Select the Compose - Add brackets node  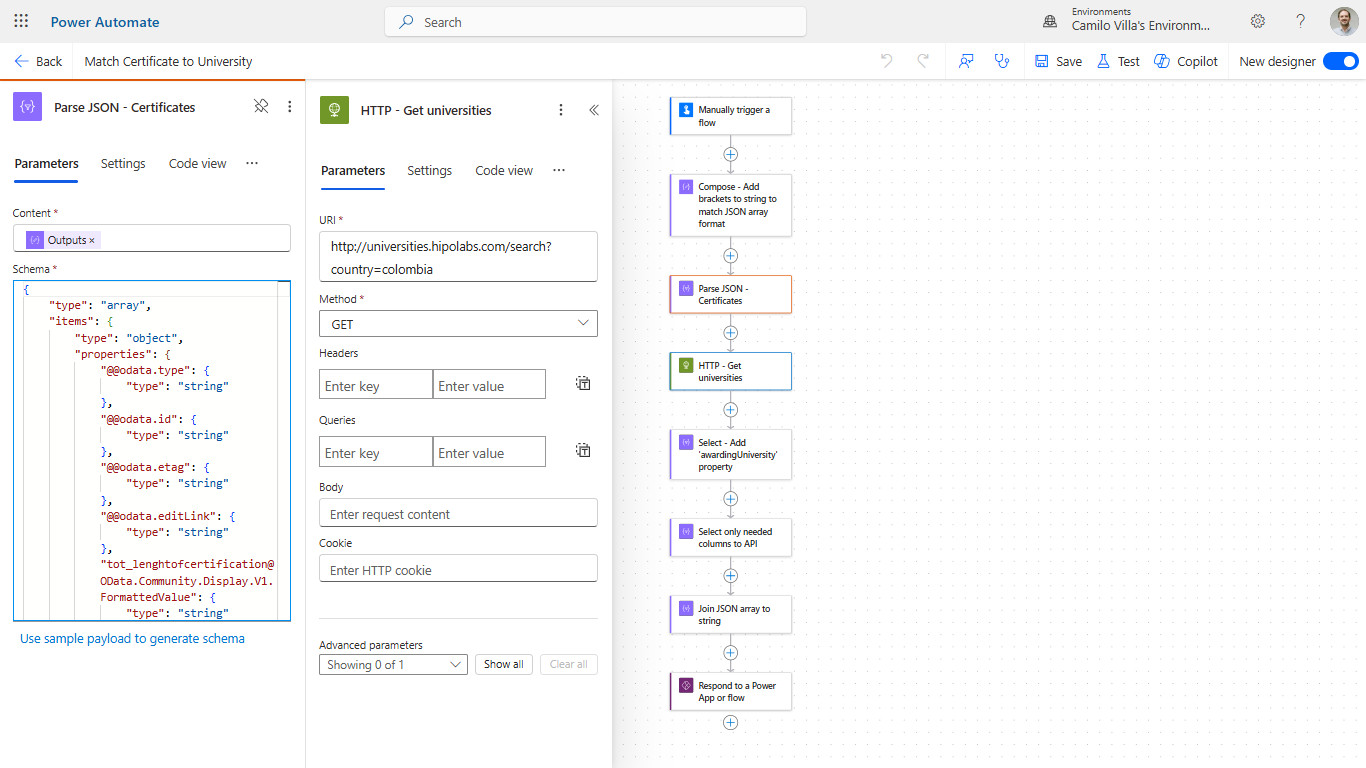point(730,205)
